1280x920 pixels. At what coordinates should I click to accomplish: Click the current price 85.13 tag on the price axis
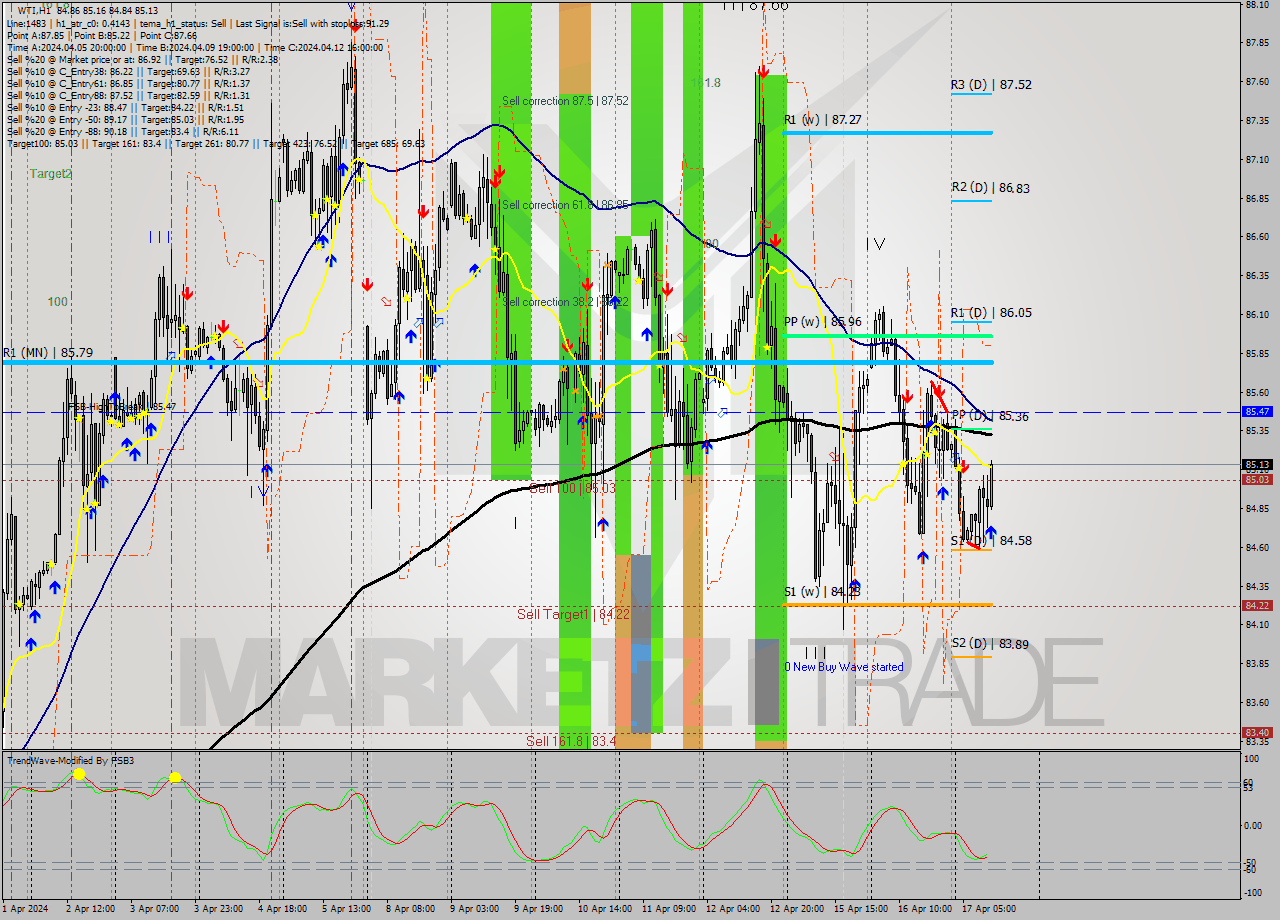click(x=1258, y=464)
